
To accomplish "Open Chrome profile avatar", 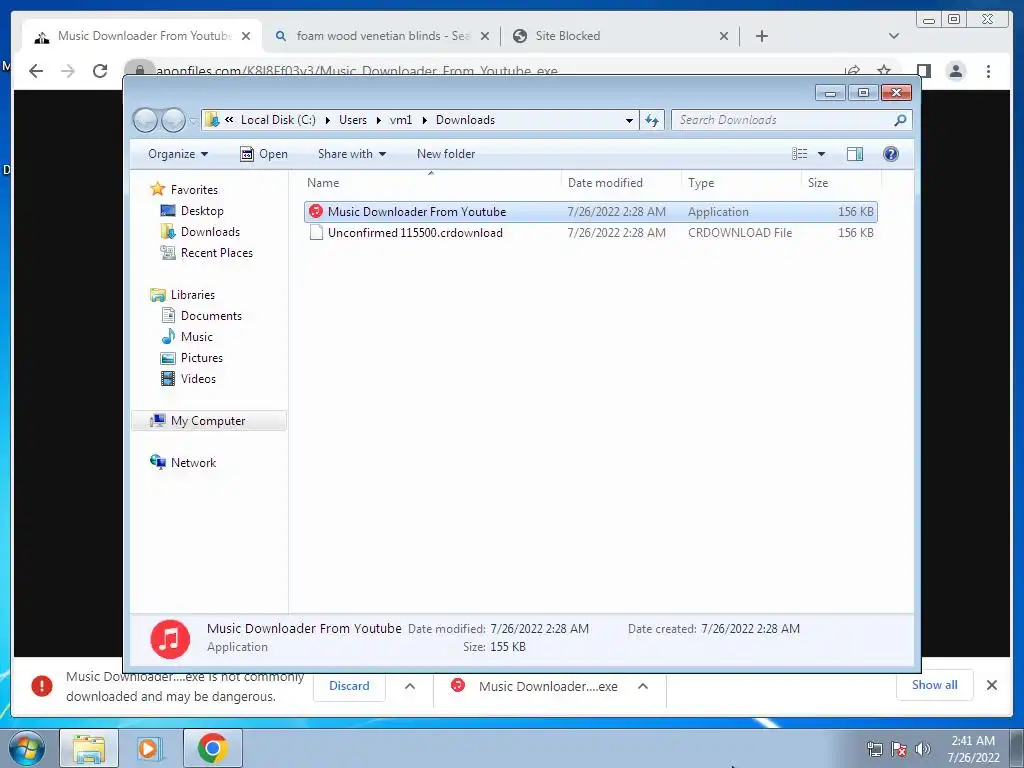I will point(955,71).
